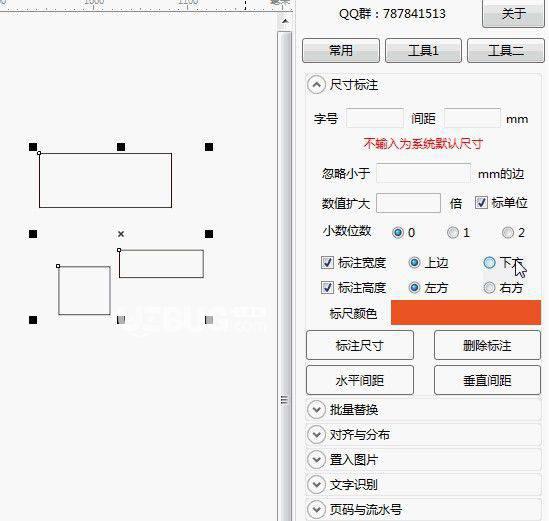
Task: Click the bottom-center selection handle
Action: (x=121, y=320)
